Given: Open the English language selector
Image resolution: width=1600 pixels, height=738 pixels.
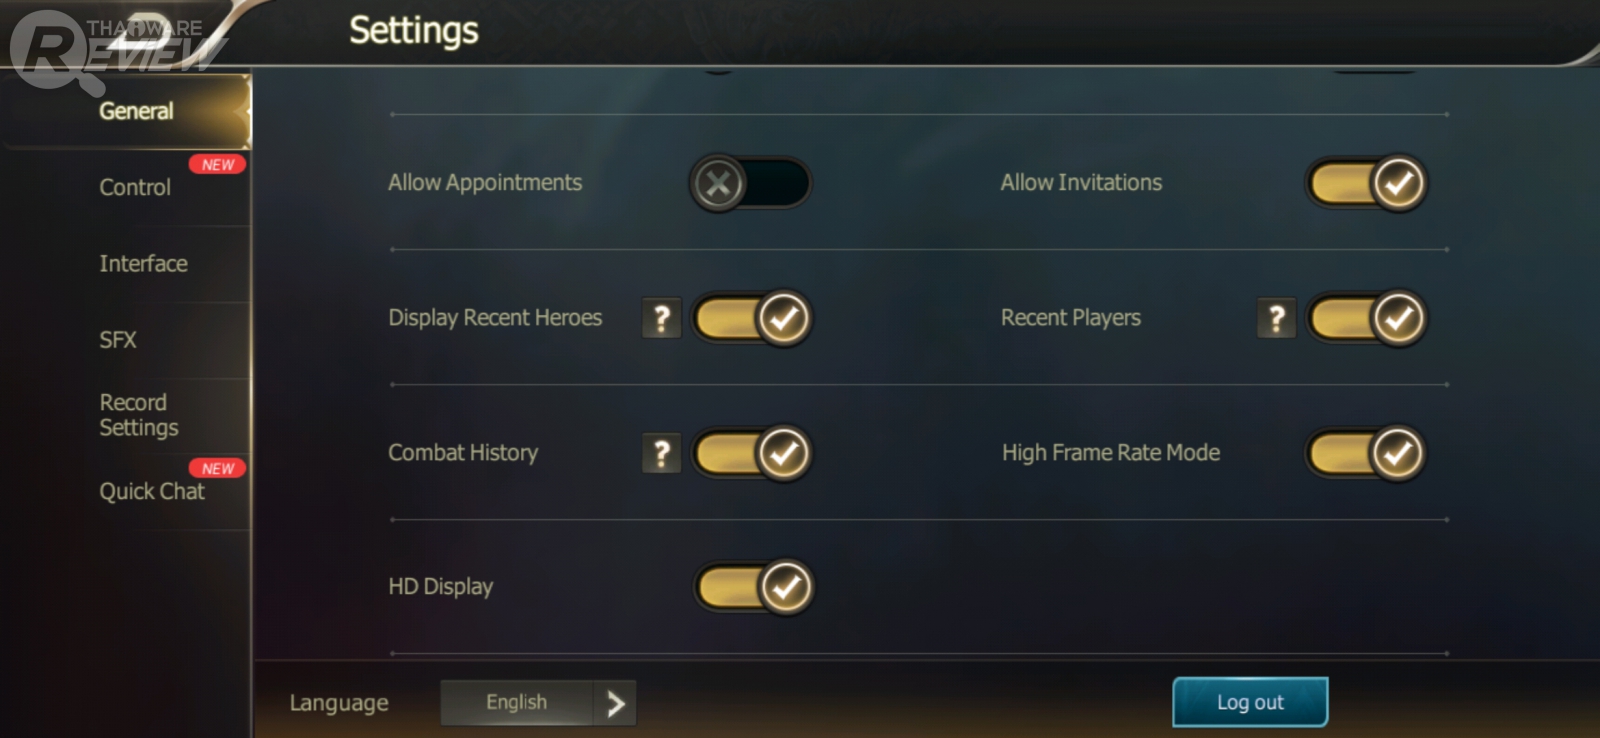Looking at the screenshot, I should pyautogui.click(x=517, y=703).
